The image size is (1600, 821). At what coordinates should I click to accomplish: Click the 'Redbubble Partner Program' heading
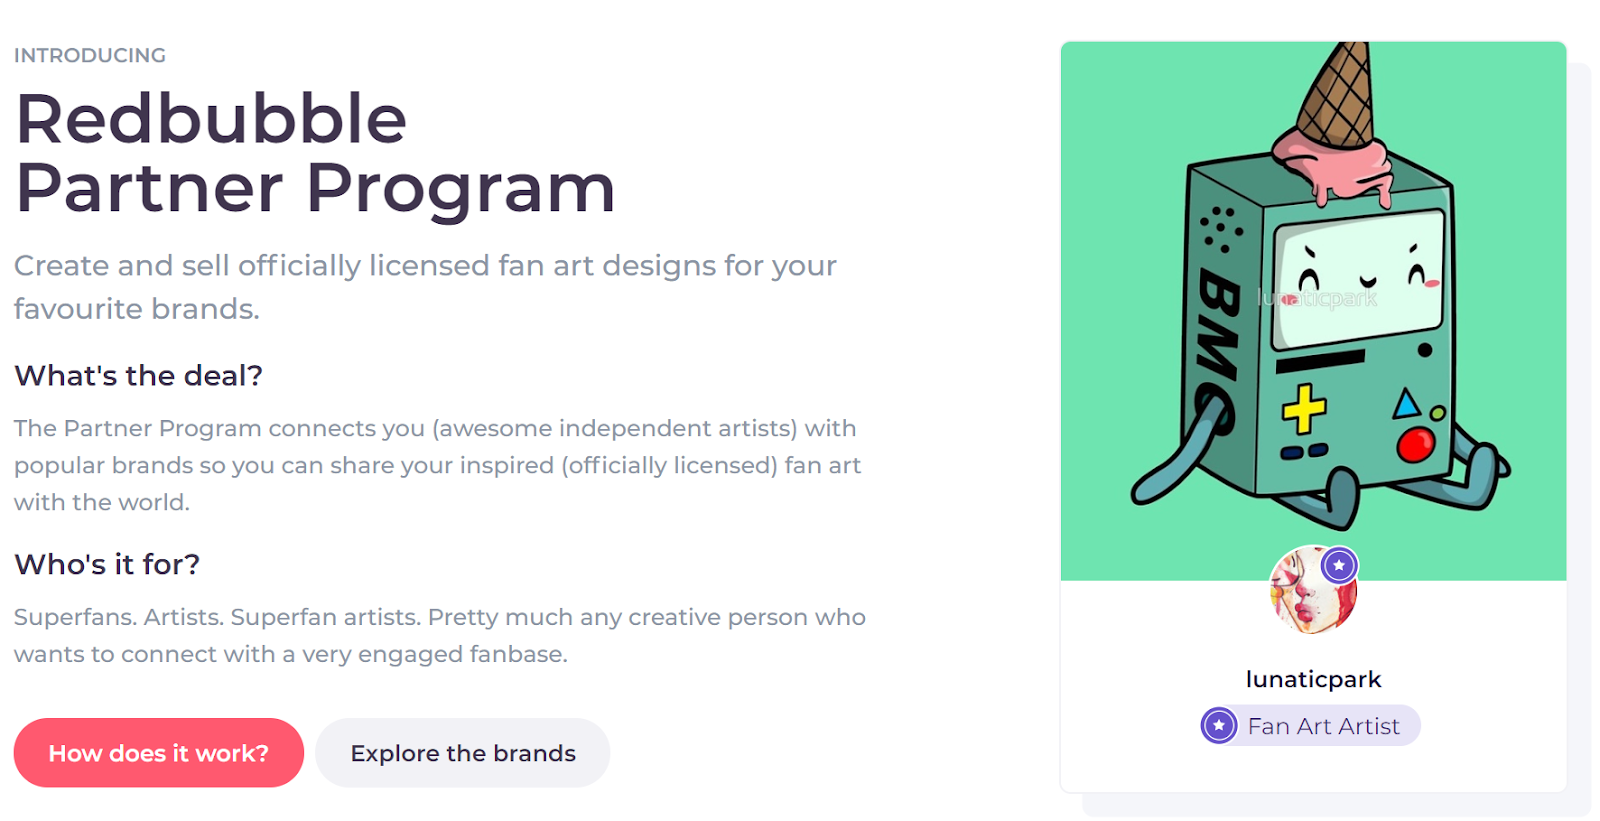coord(315,153)
